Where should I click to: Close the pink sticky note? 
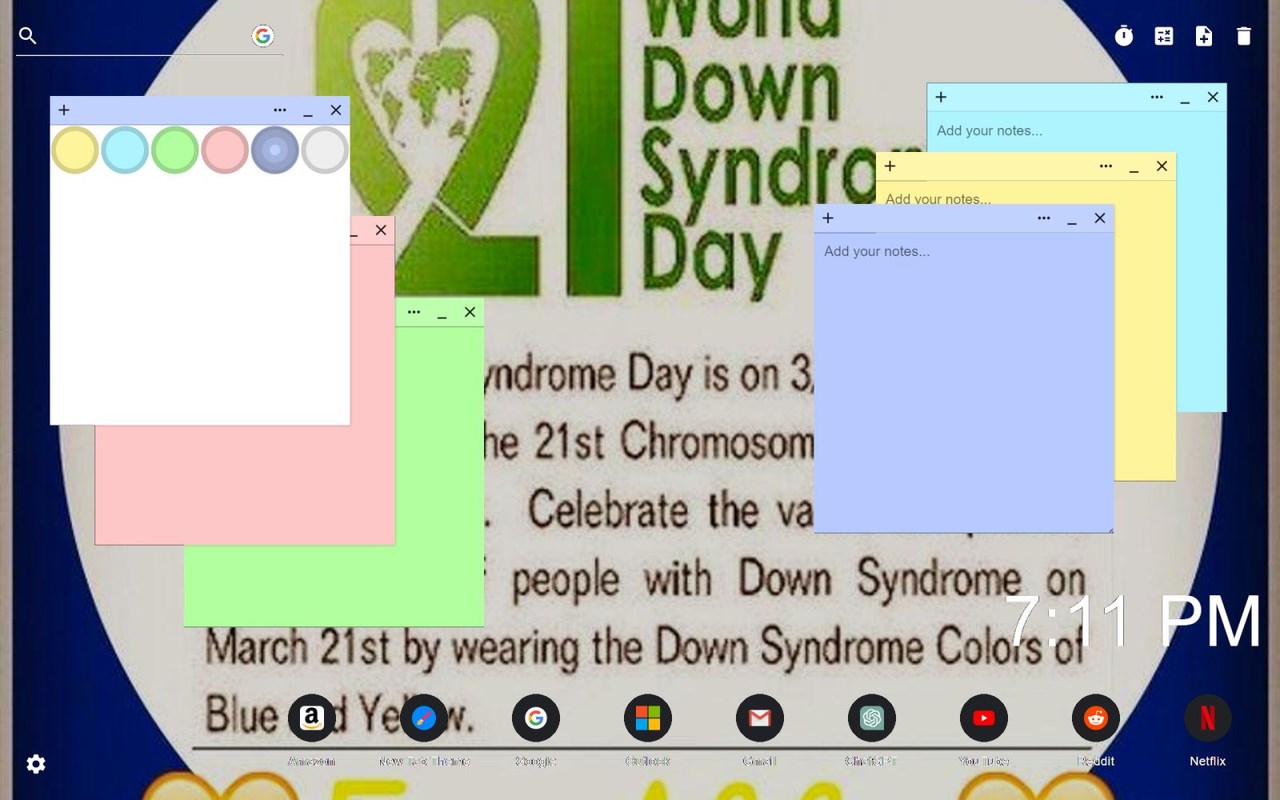tap(381, 230)
